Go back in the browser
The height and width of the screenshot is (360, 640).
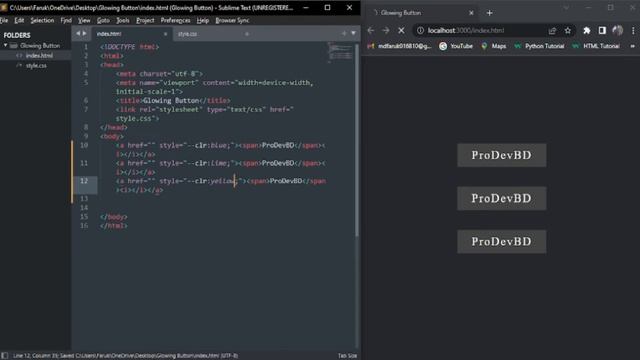click(371, 30)
